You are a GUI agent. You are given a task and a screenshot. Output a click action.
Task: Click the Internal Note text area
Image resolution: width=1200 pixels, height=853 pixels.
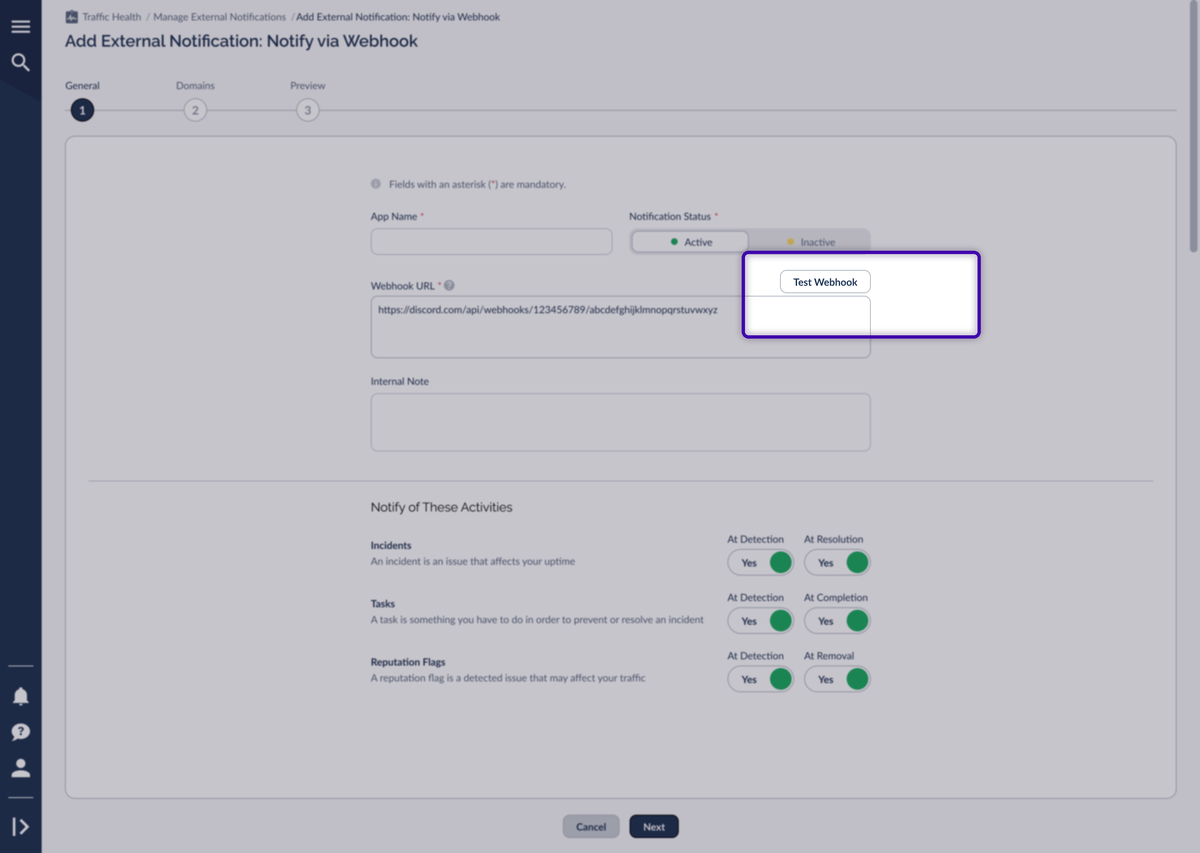(x=620, y=422)
